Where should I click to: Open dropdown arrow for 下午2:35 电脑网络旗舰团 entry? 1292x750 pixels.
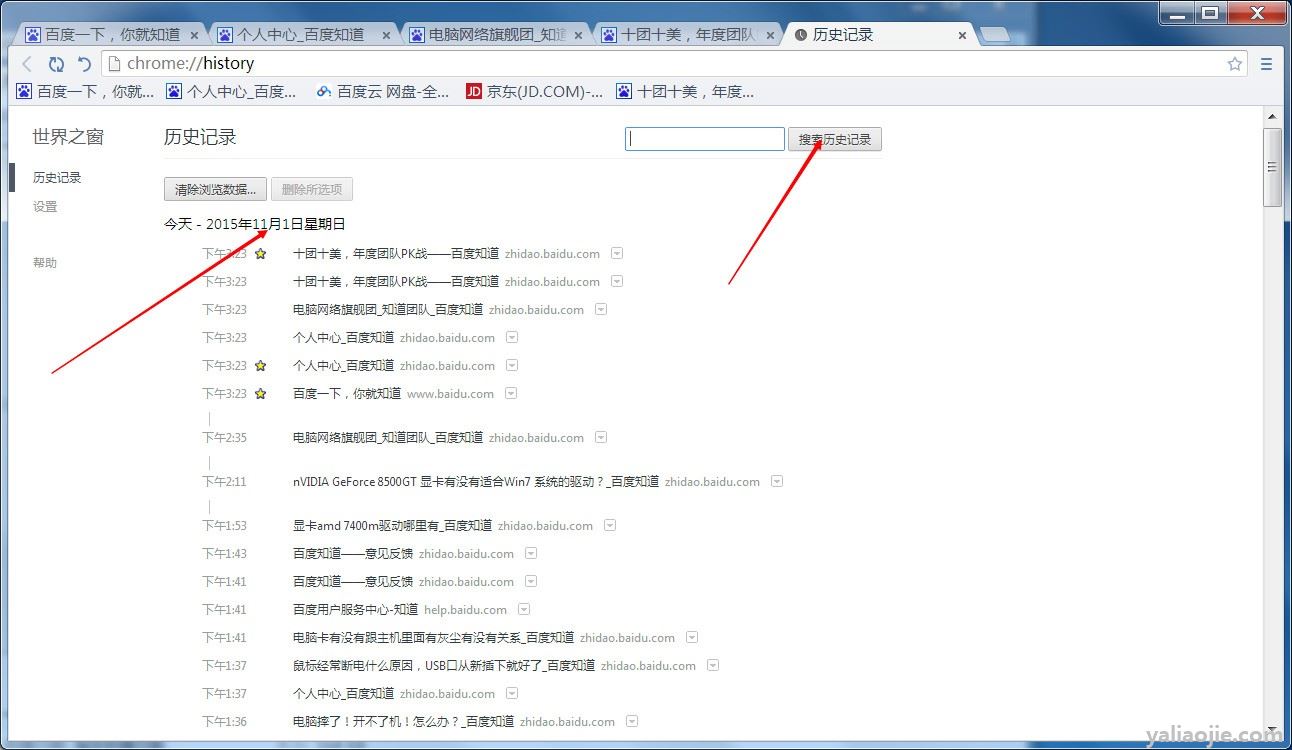(601, 437)
